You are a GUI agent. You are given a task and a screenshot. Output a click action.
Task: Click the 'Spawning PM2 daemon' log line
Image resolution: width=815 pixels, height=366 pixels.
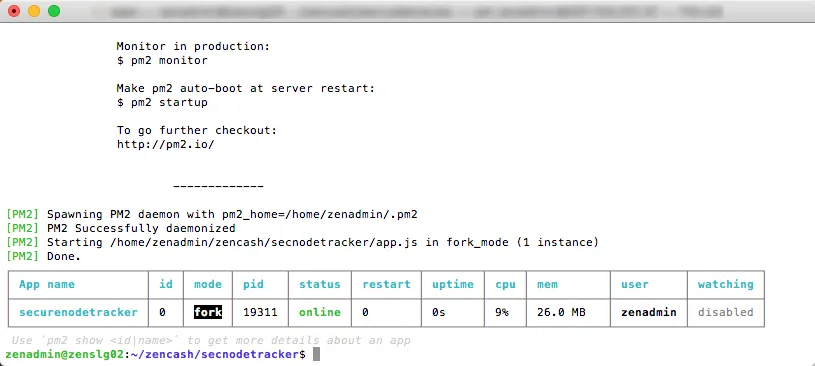pyautogui.click(x=212, y=214)
